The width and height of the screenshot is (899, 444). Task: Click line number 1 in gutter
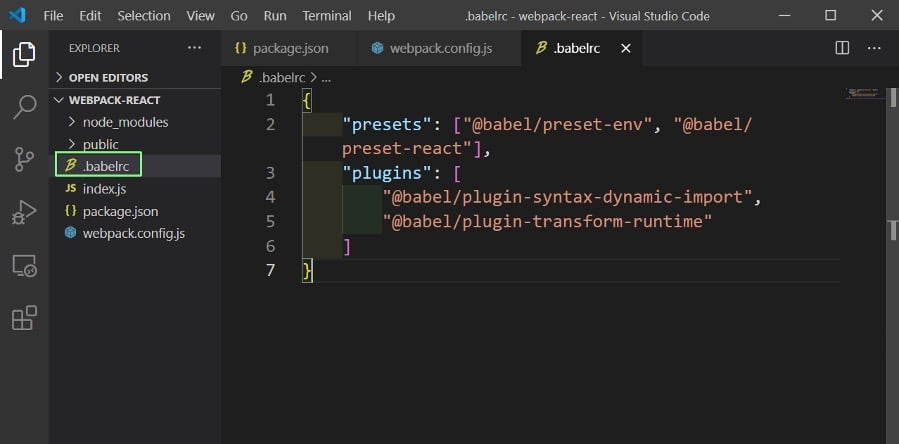[x=270, y=100]
